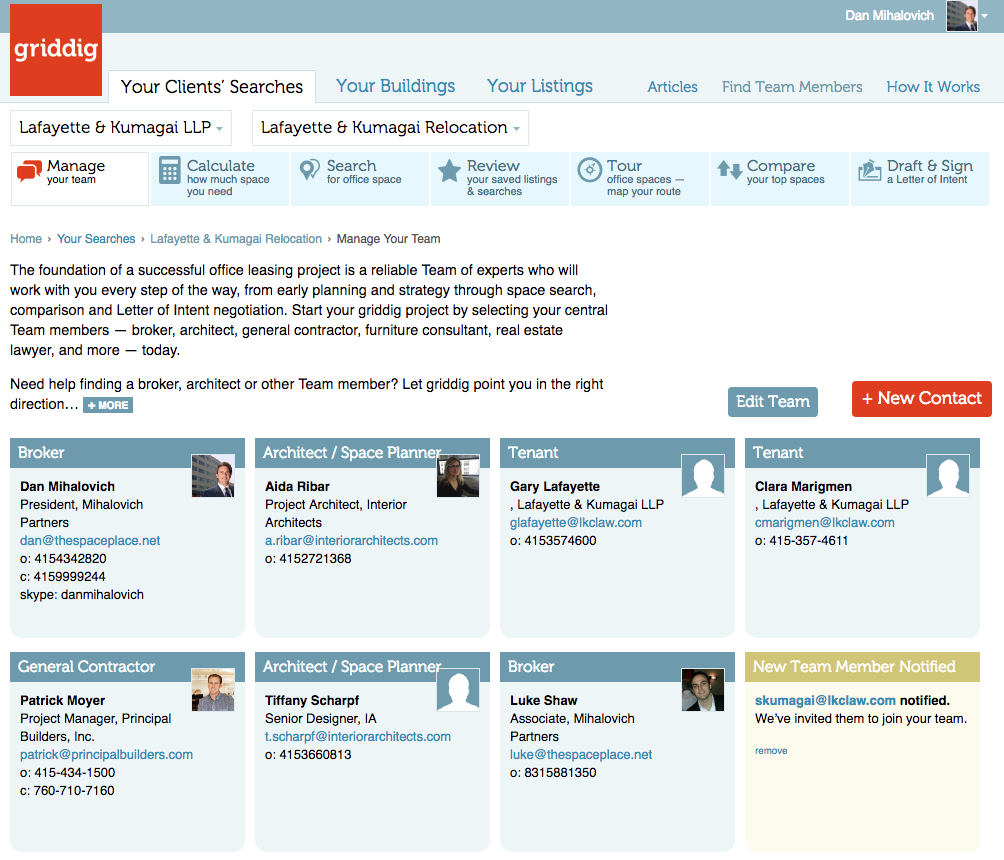Email dan@thespaceplace.net
1004x860 pixels.
tap(90, 540)
